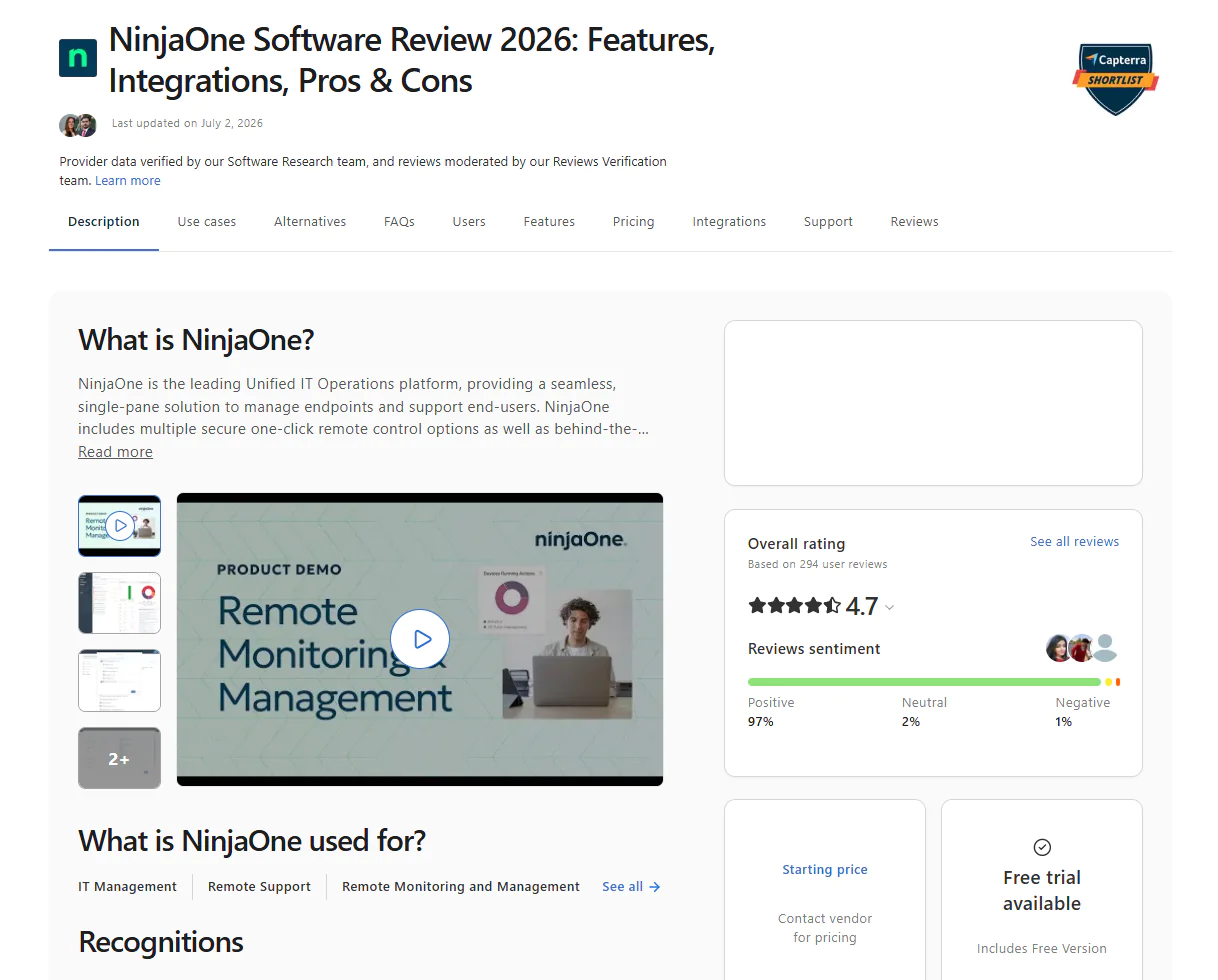This screenshot has height=980, width=1218.
Task: Click See all reviews link
Action: 1075,542
